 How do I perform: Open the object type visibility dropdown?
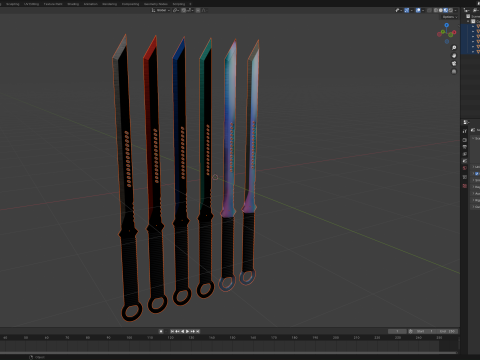[399, 10]
